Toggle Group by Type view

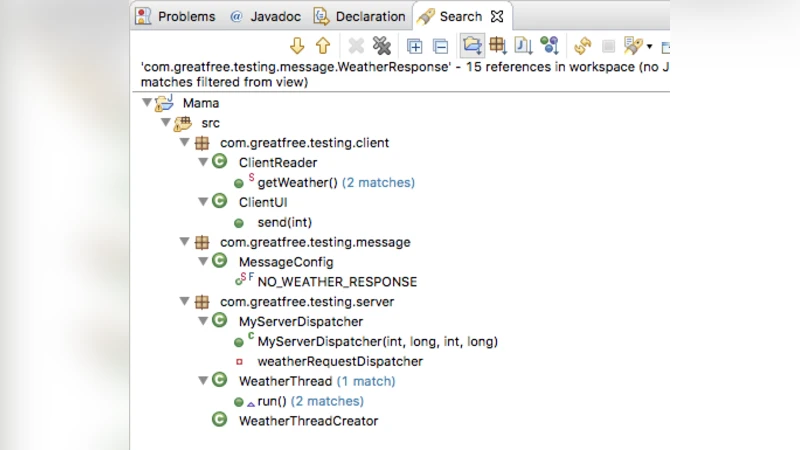point(549,46)
